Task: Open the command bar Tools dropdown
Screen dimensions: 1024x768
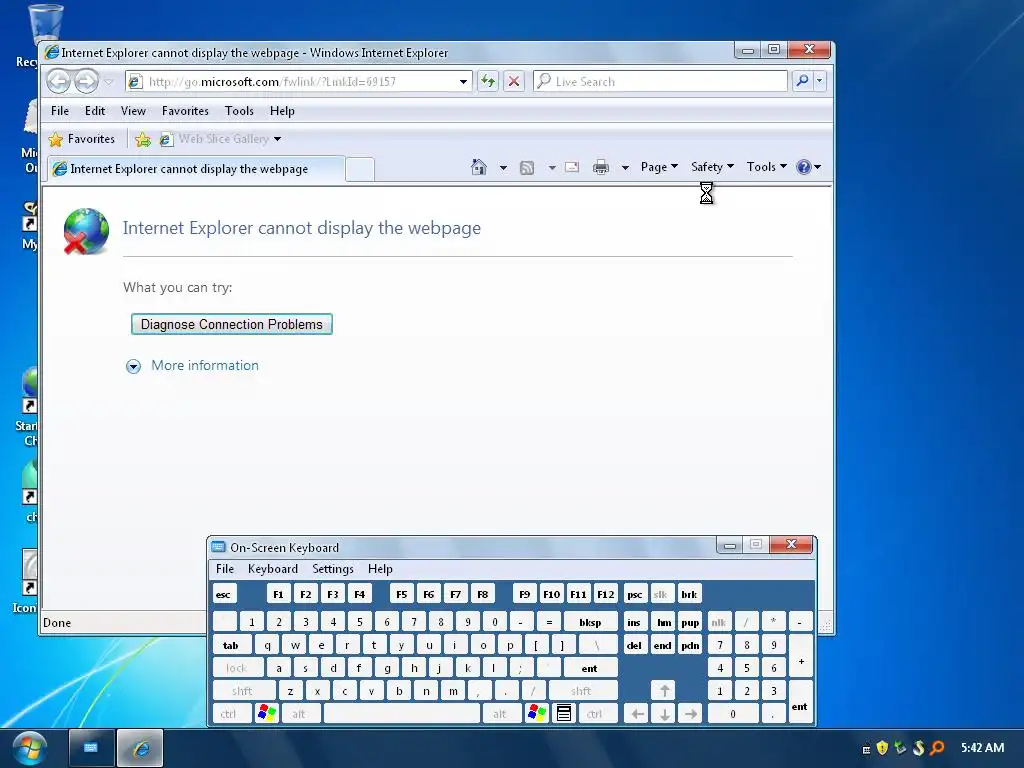Action: point(767,167)
